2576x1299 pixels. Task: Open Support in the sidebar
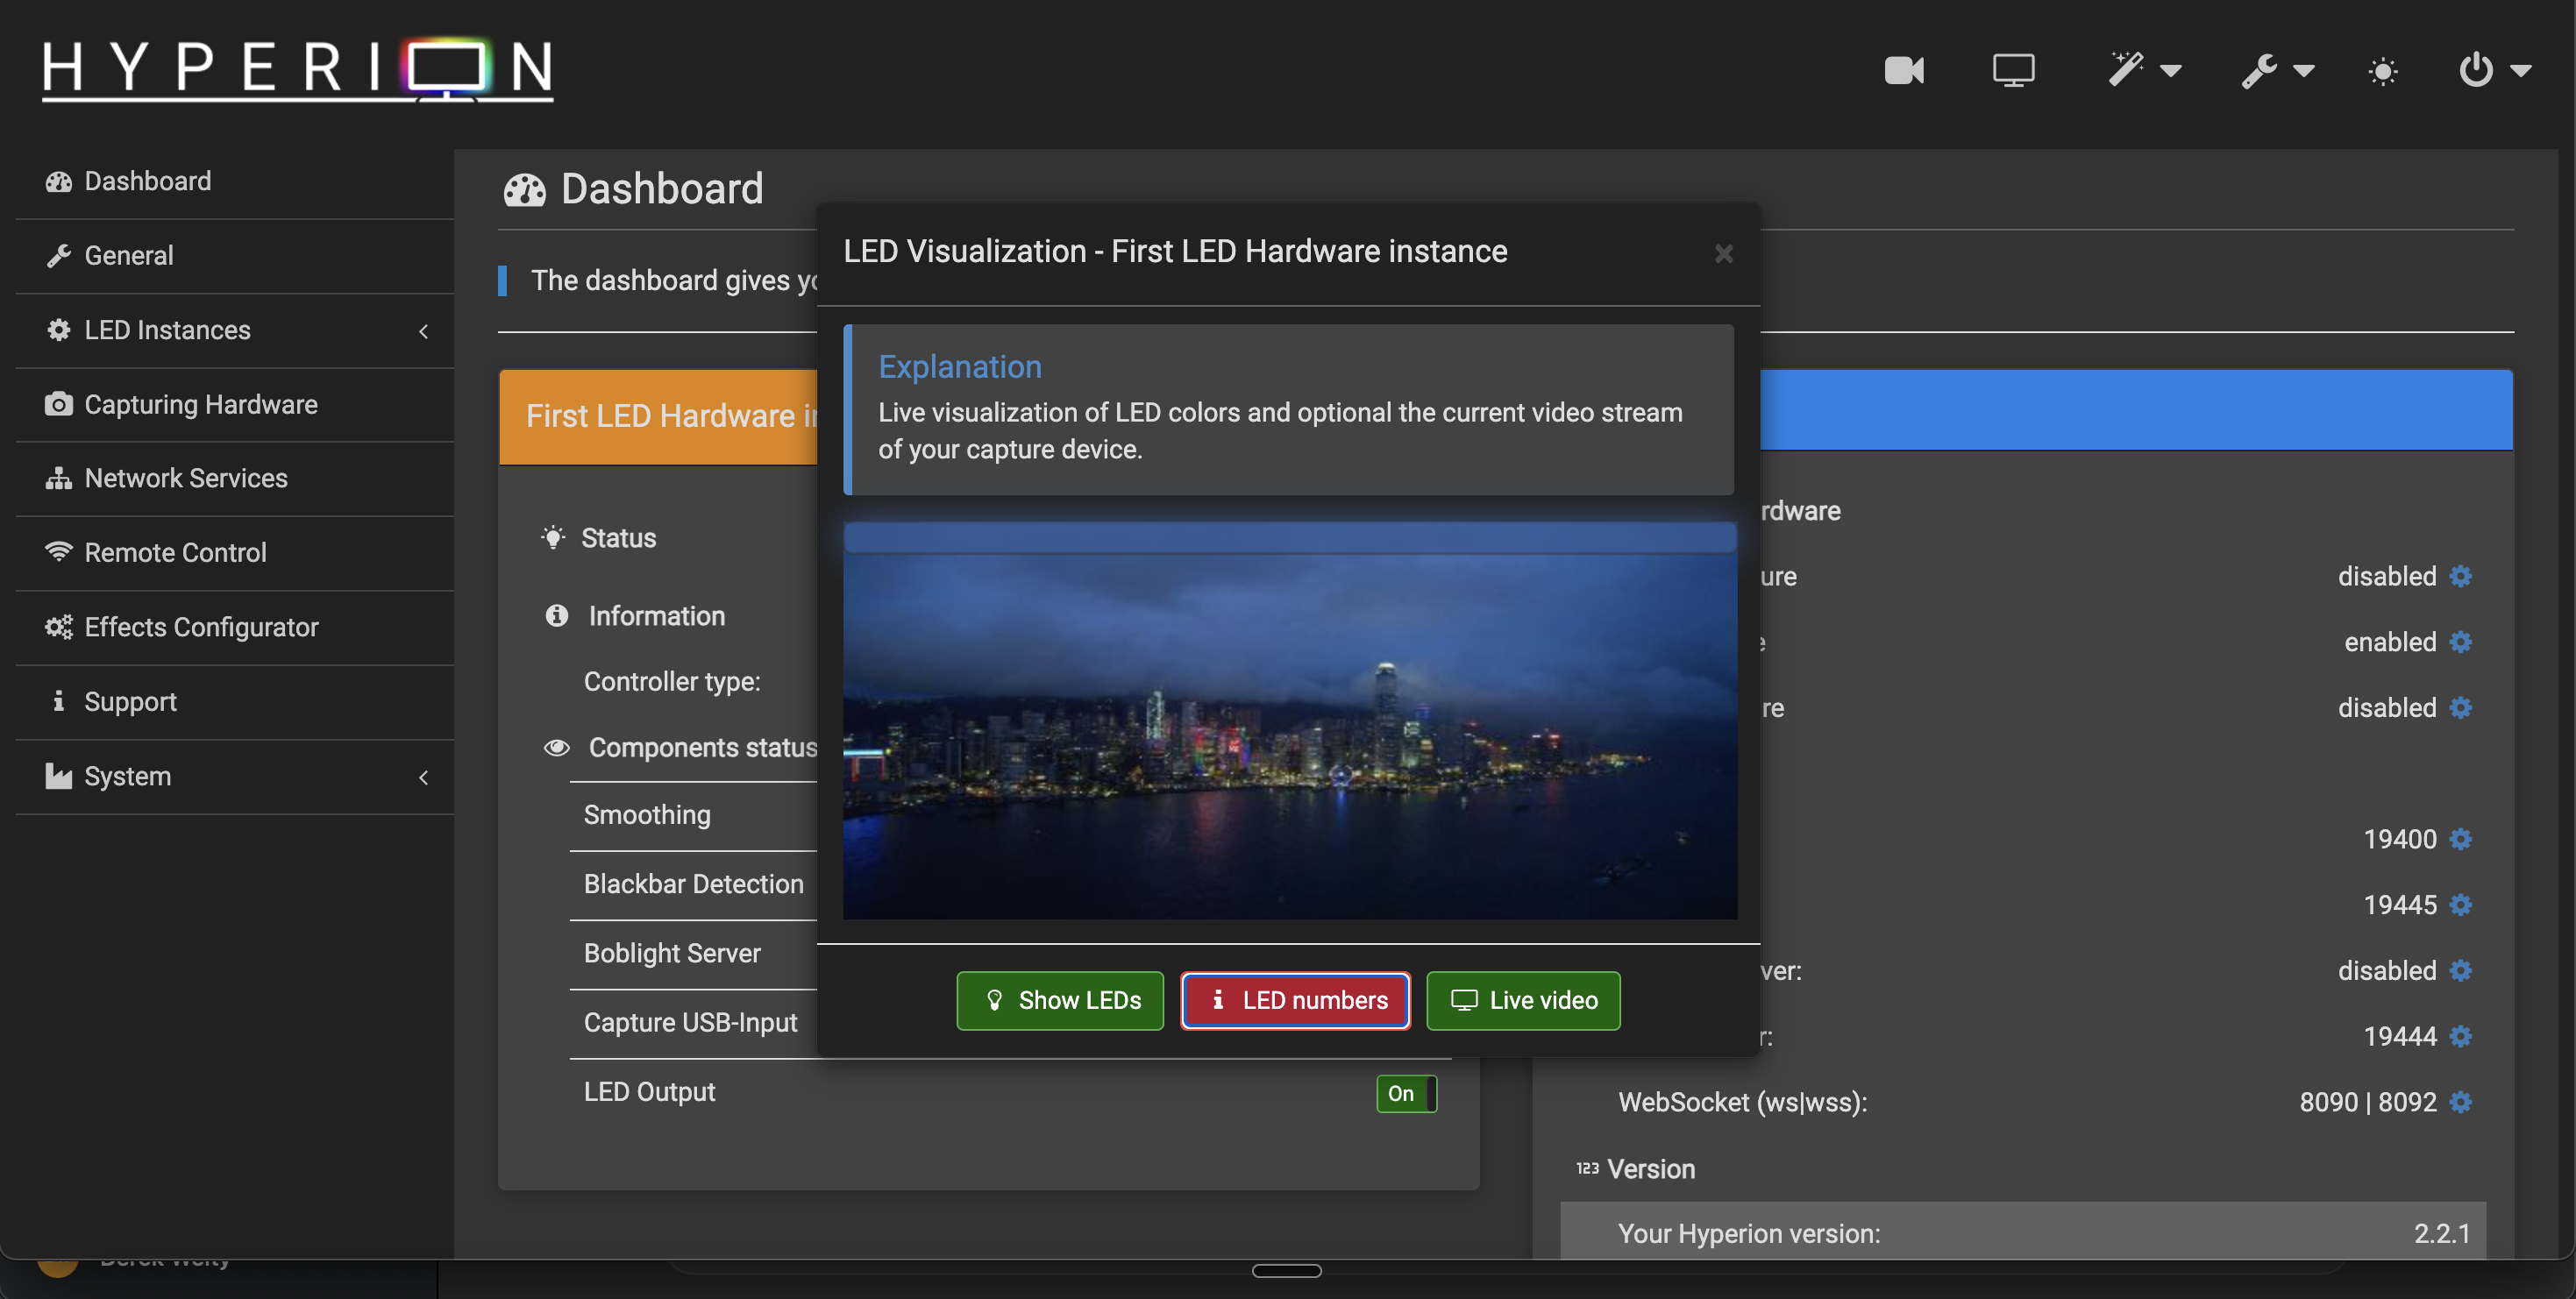[235, 702]
